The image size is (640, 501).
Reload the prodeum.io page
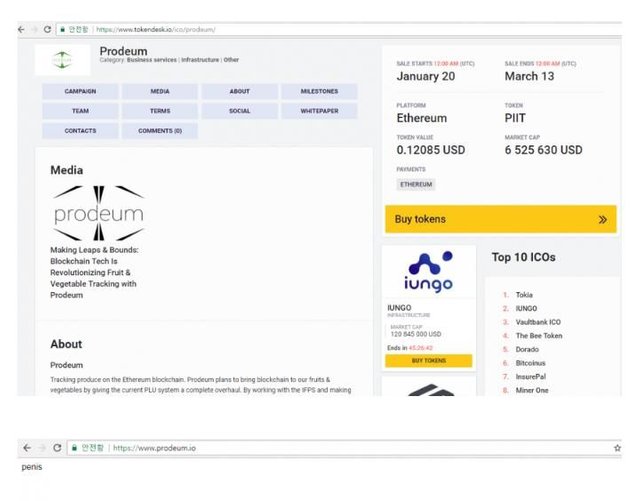[x=57, y=448]
